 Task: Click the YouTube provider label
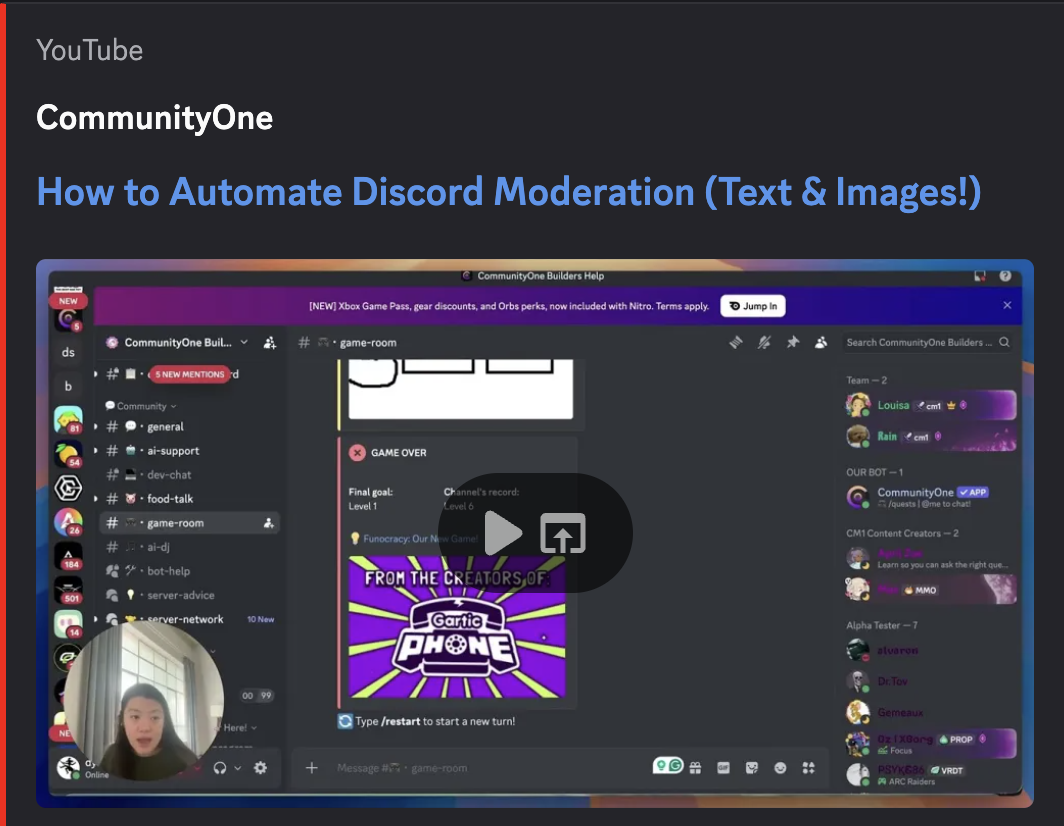point(89,50)
